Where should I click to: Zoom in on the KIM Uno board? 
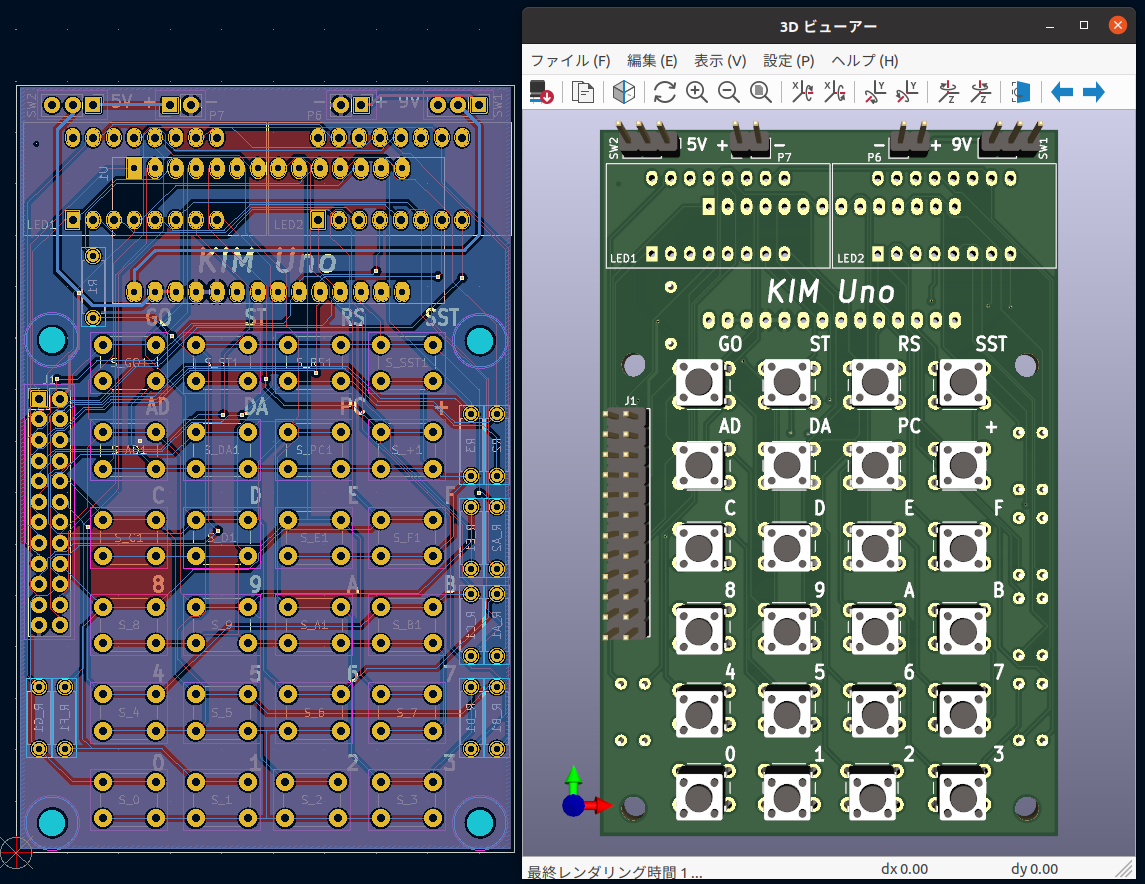697,92
